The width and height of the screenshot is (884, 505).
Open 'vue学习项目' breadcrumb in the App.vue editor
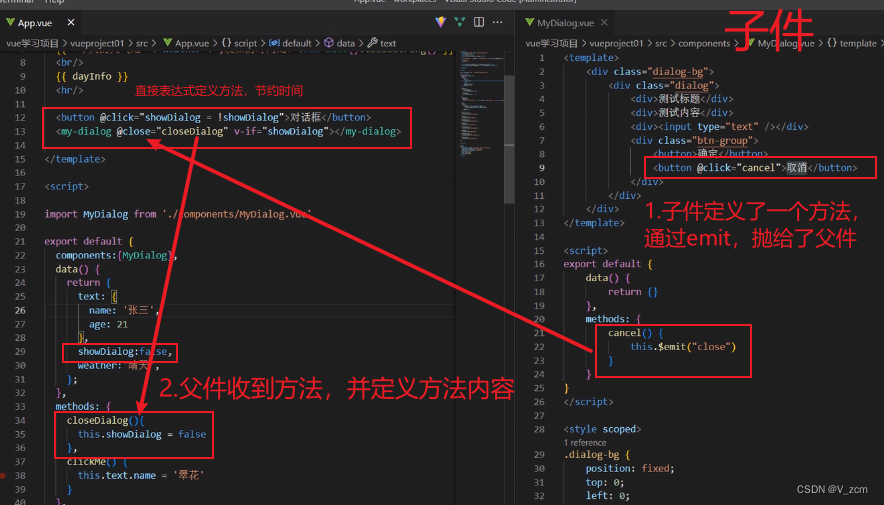coord(33,43)
